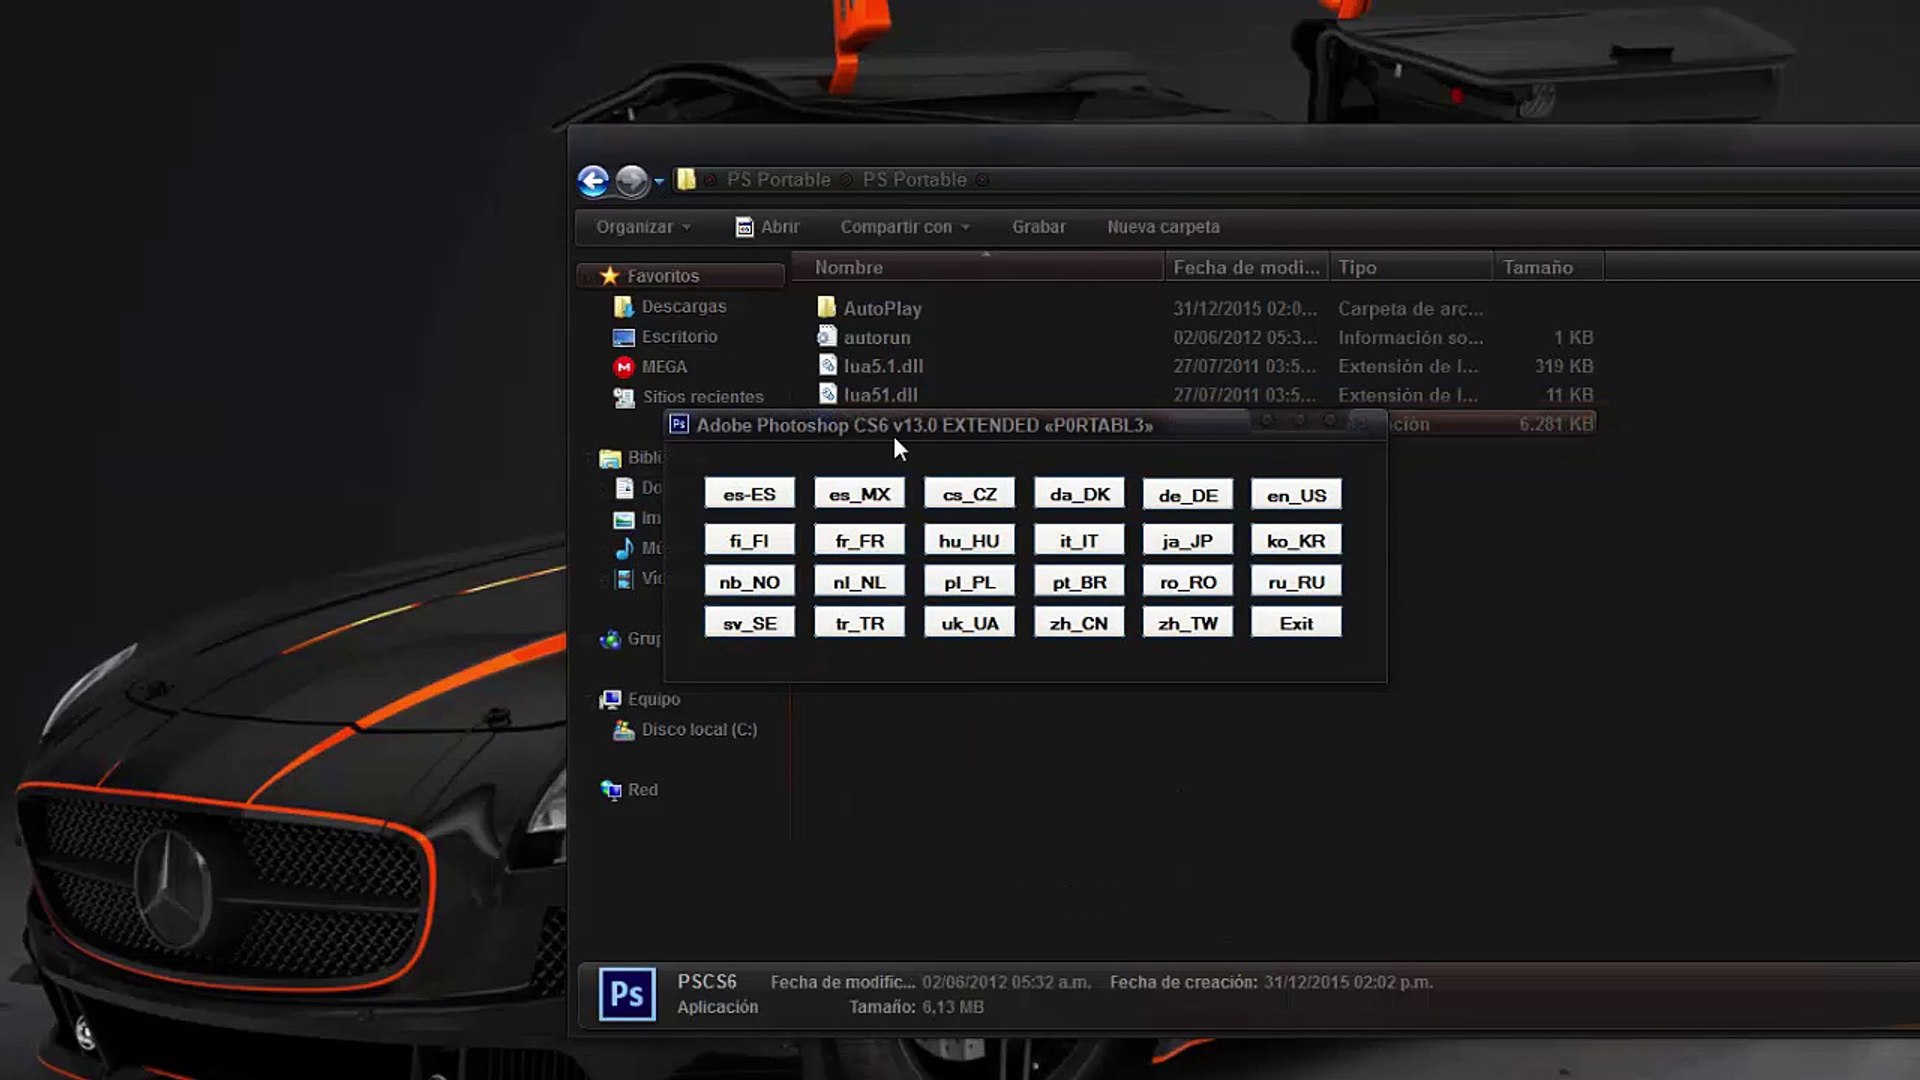This screenshot has height=1080, width=1920.
Task: Click the large Ps icon in details pane
Action: point(627,994)
